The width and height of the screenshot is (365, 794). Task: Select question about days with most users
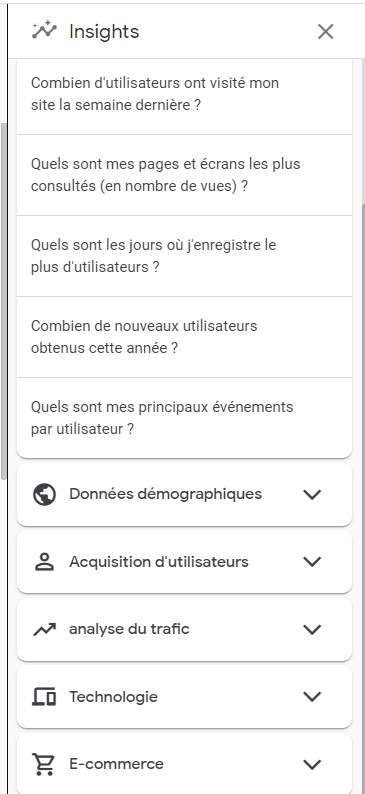point(184,256)
